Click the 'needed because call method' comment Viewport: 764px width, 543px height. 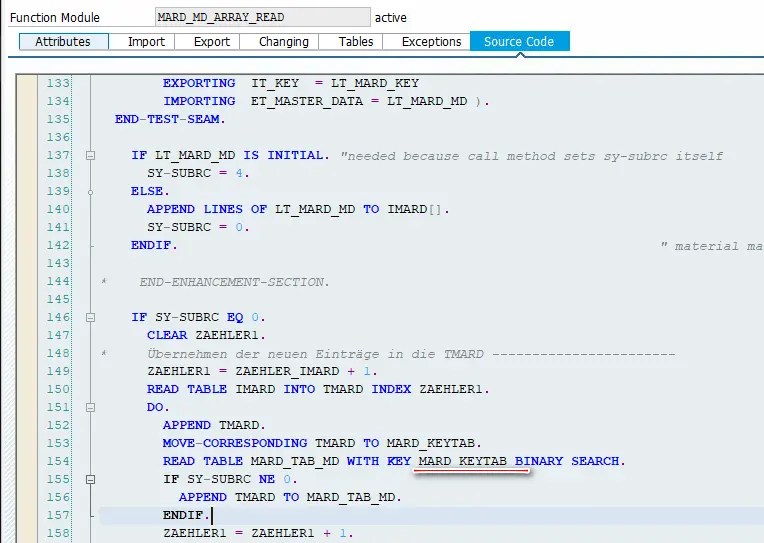pyautogui.click(x=532, y=156)
